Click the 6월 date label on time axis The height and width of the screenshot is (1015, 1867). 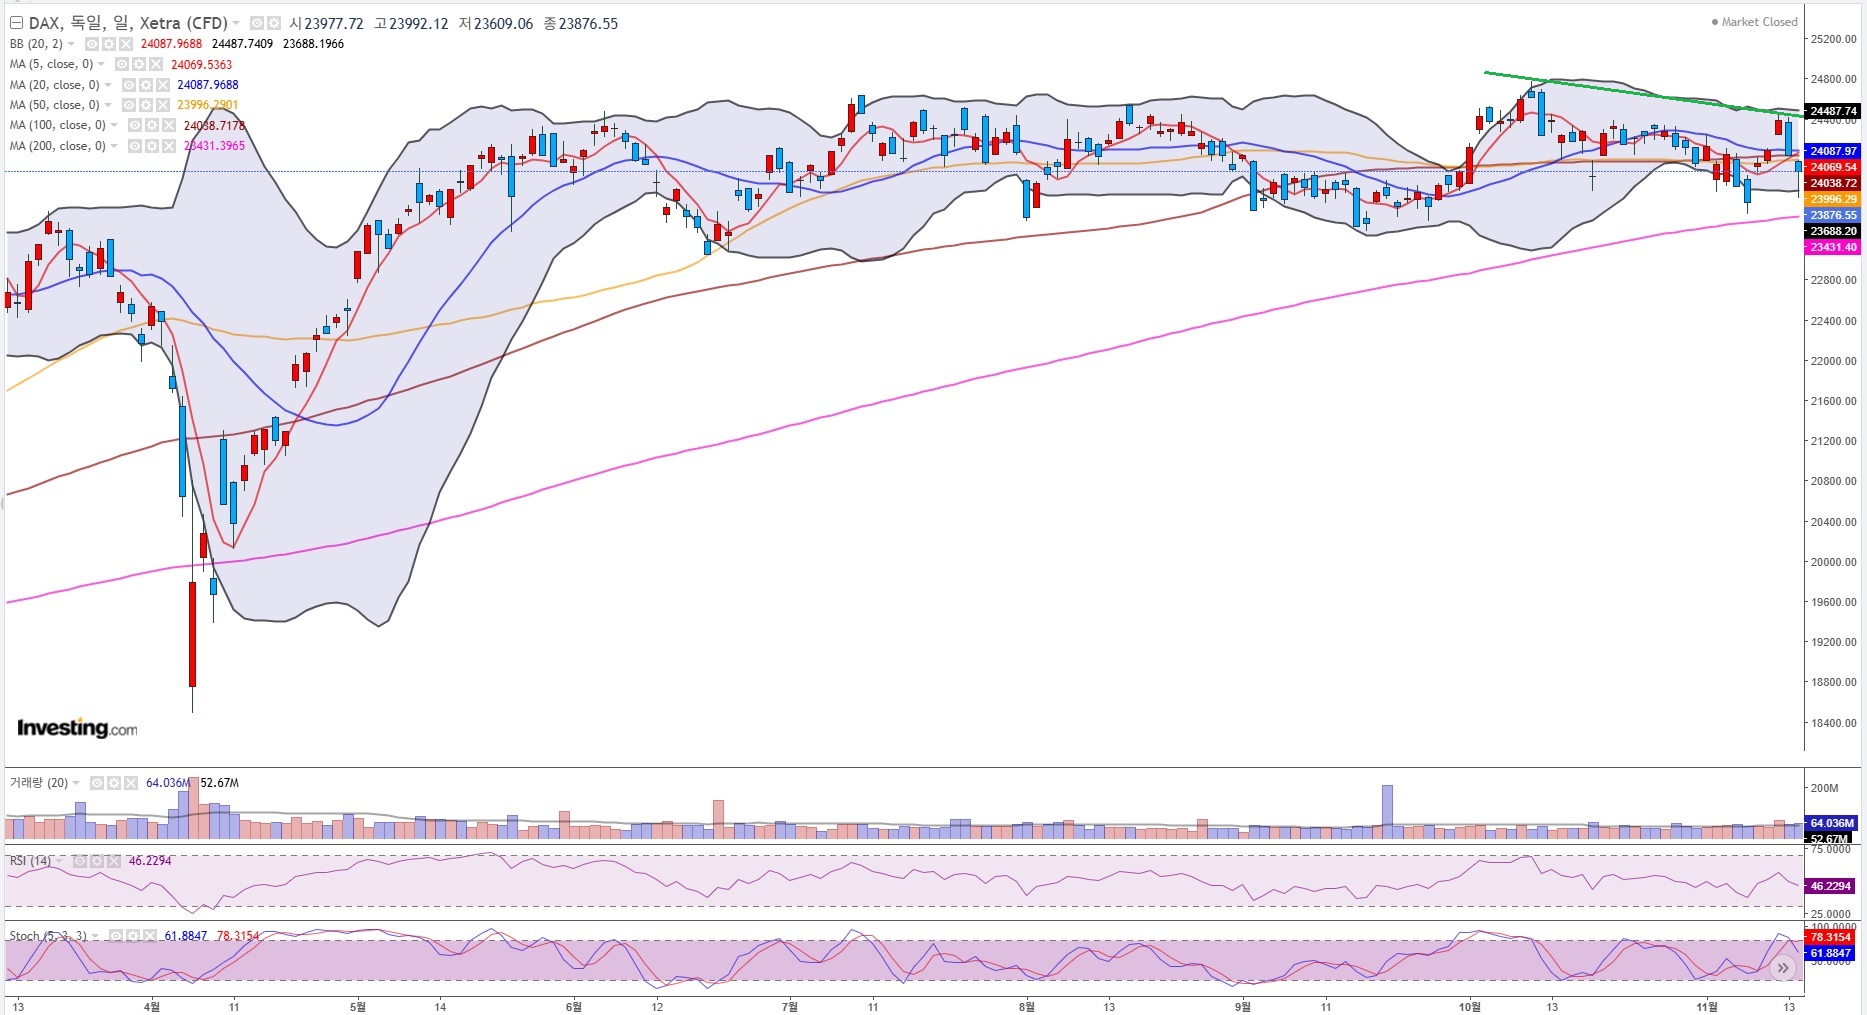tap(573, 1006)
